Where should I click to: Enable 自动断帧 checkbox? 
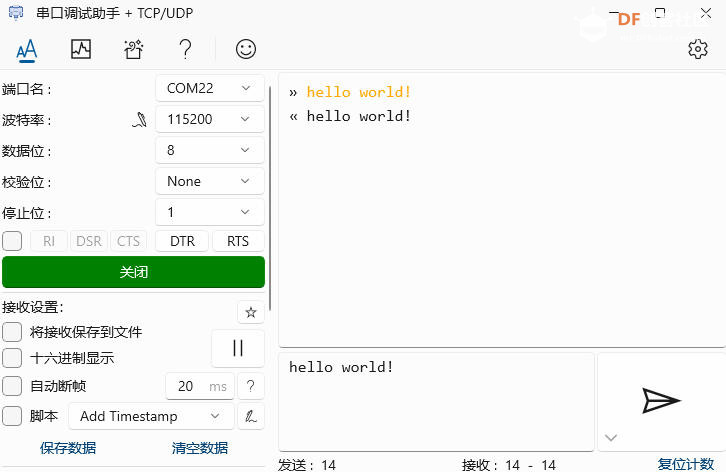12,386
